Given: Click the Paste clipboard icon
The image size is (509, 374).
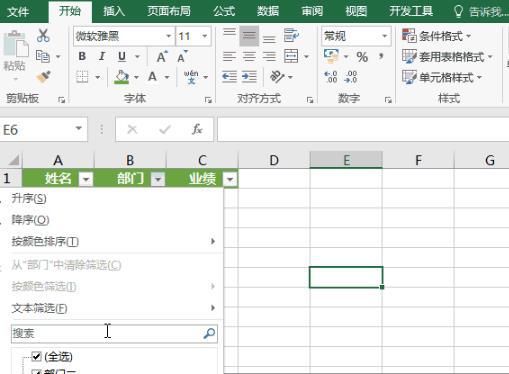Looking at the screenshot, I should click(x=15, y=45).
